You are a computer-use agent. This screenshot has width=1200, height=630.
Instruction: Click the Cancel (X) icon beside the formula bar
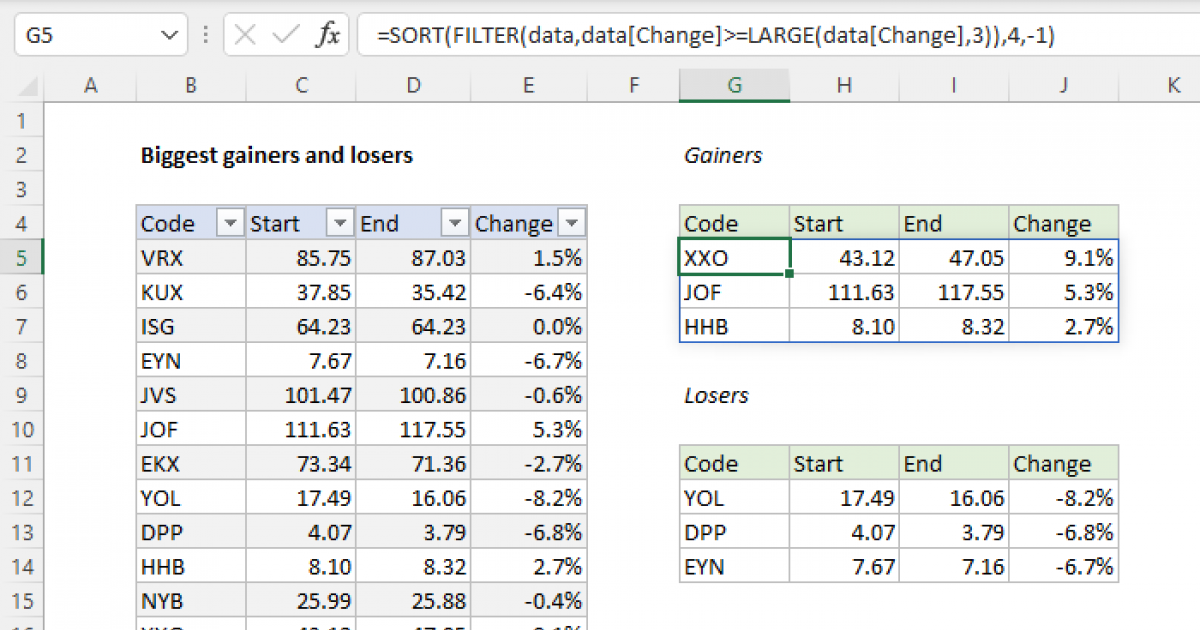[243, 35]
